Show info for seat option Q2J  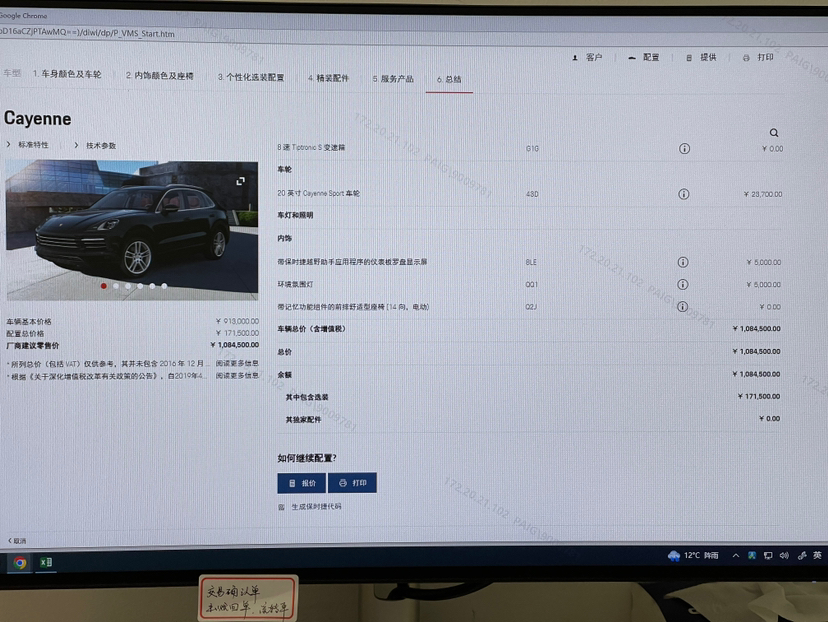683,307
